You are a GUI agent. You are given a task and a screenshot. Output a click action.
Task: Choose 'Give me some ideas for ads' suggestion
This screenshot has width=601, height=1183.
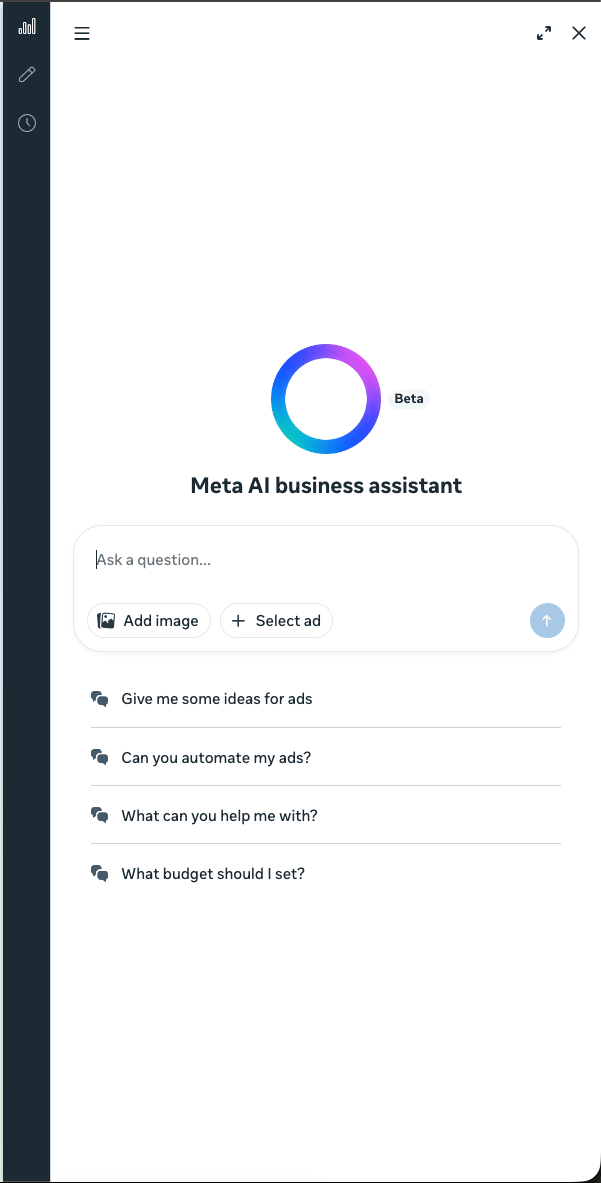coord(217,699)
